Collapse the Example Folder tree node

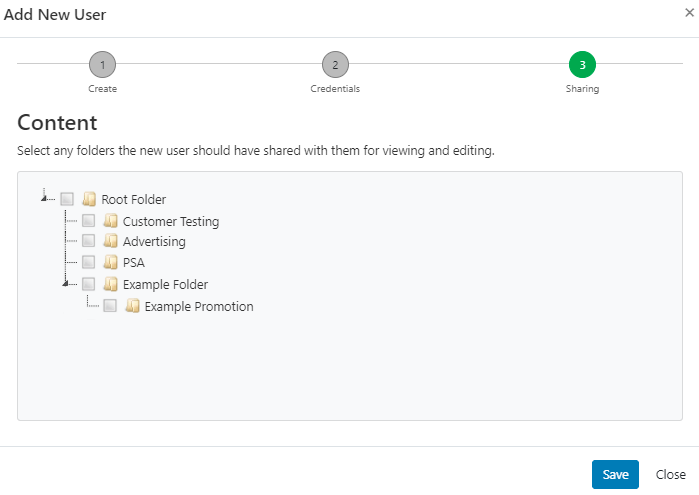point(66,283)
